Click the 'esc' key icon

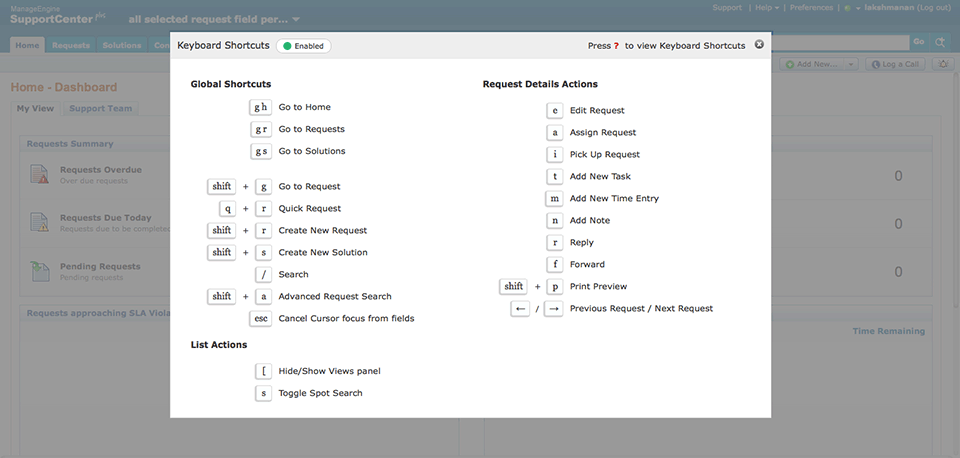261,318
